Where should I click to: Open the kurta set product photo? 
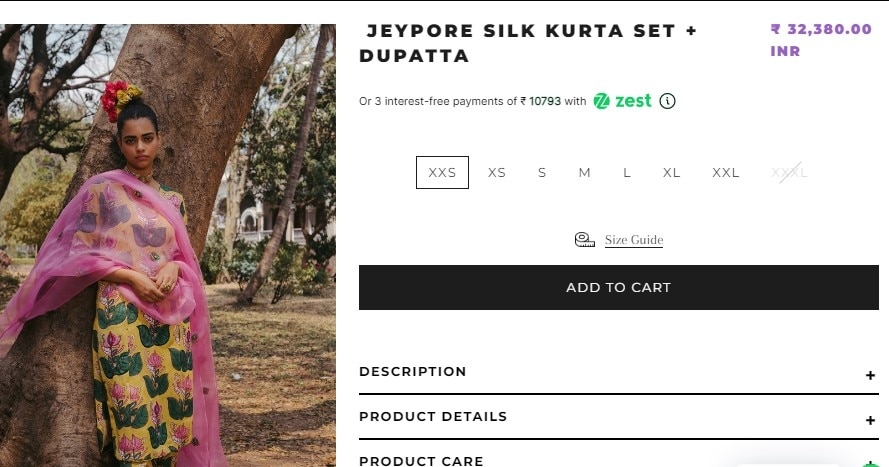coord(168,245)
